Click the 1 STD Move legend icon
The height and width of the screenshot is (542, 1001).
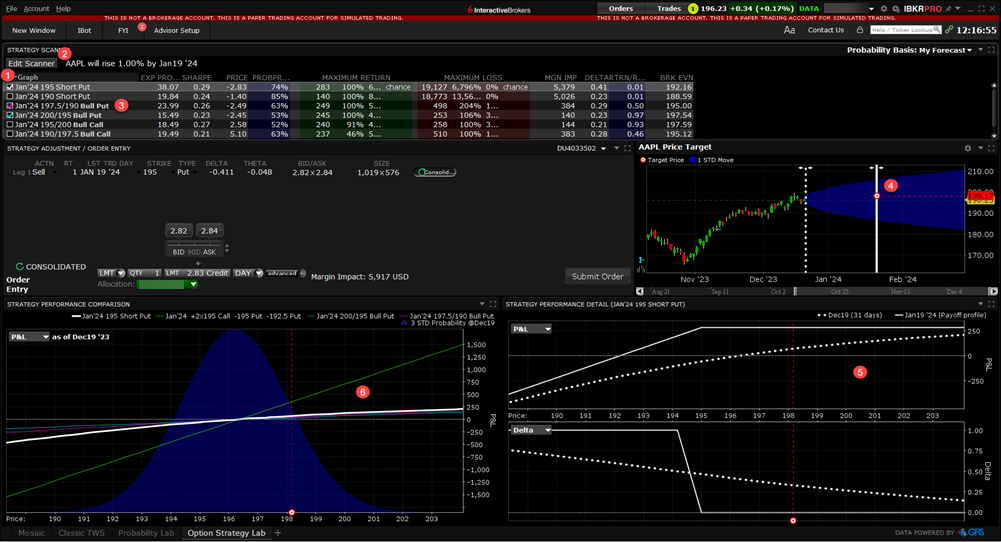pos(692,160)
